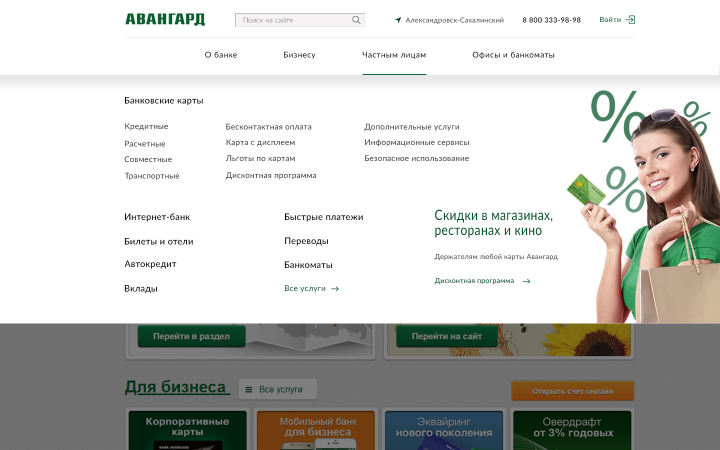Open Автокредит menu item
This screenshot has height=450, width=720.
point(150,264)
